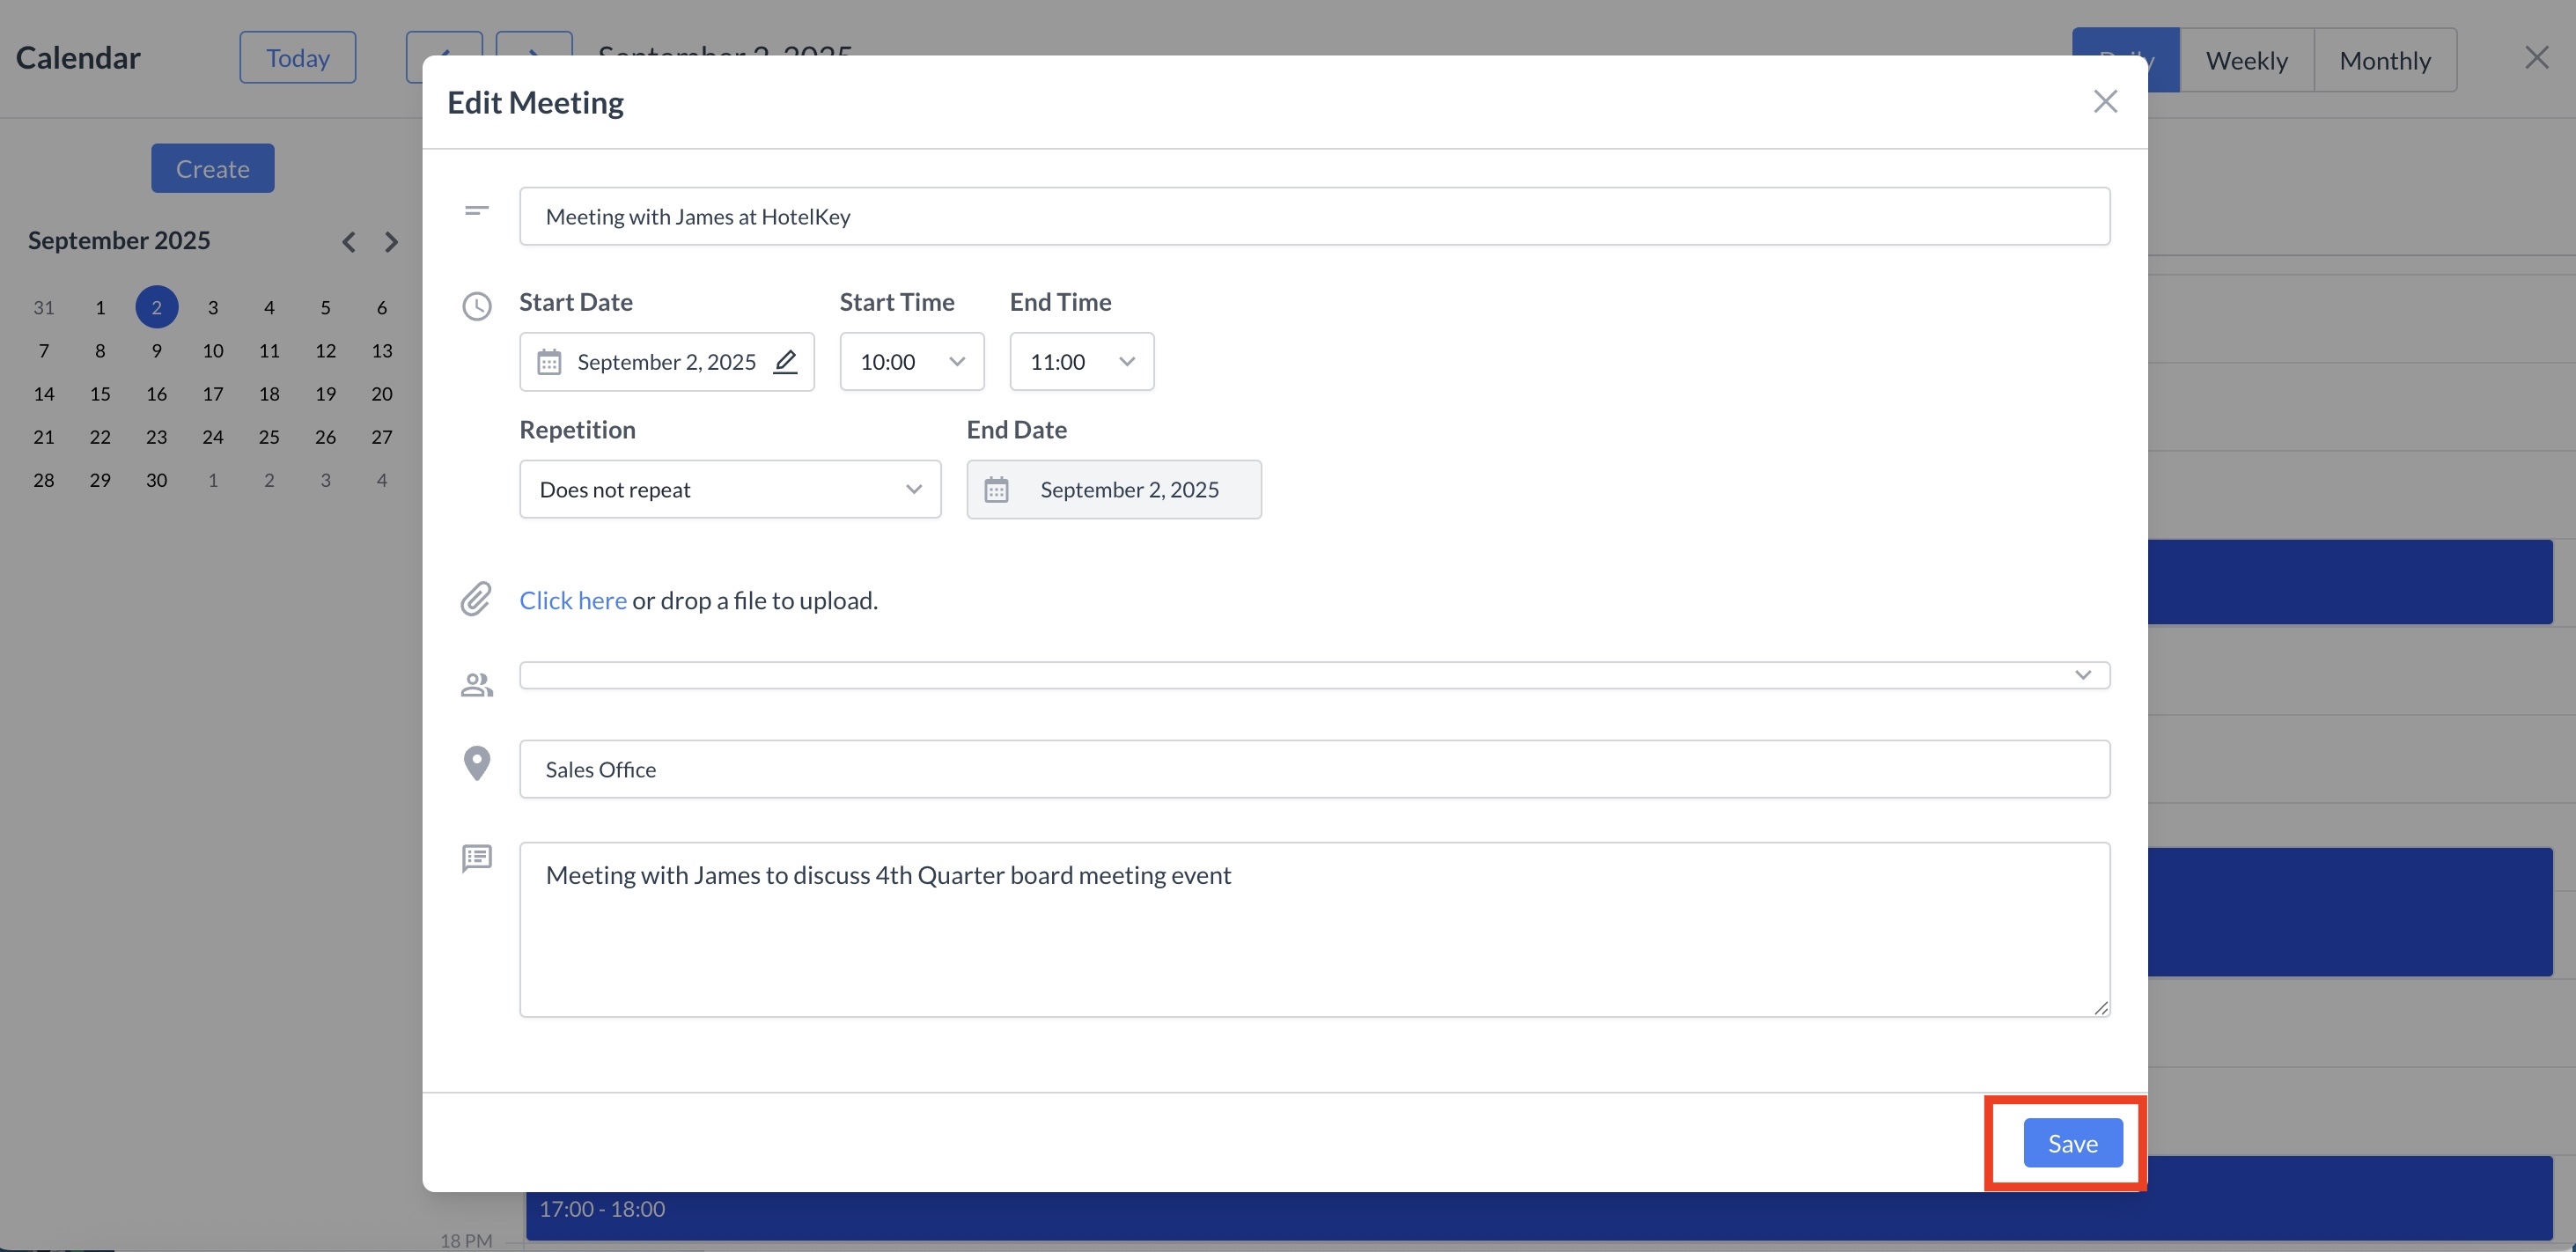
Task: Click the paperclip attachment icon
Action: tap(476, 599)
